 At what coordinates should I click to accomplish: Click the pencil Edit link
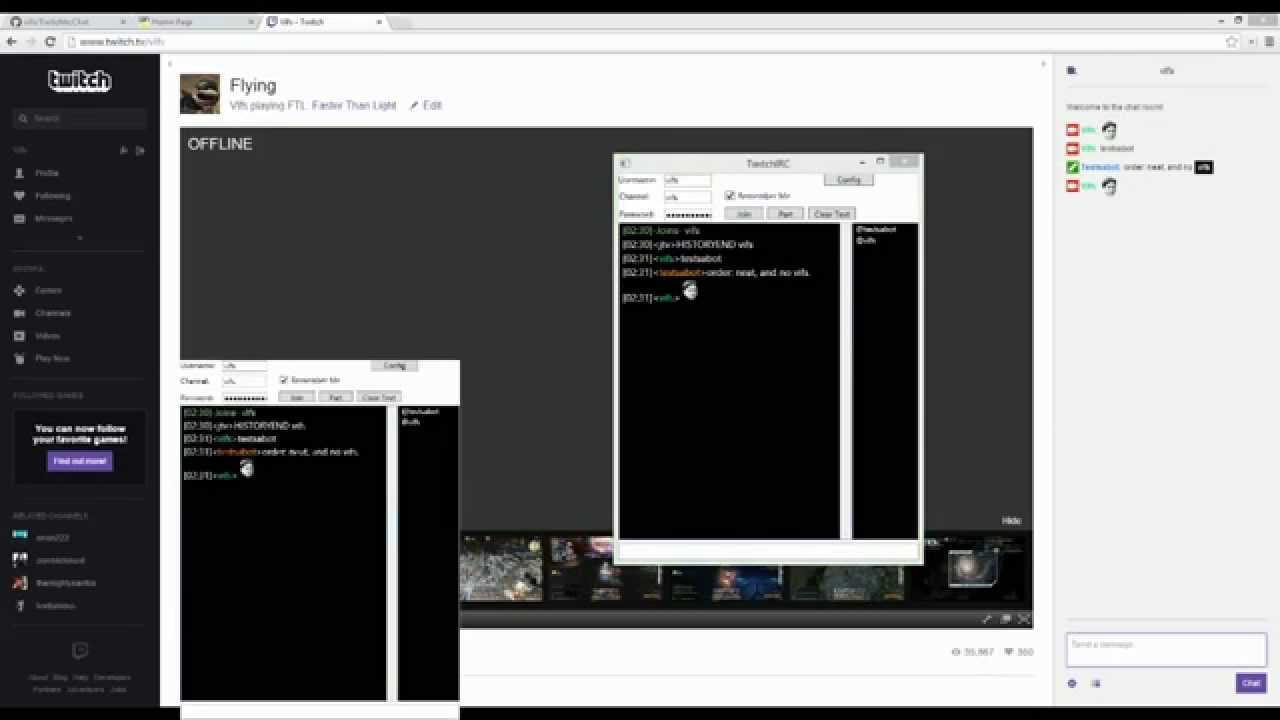[x=426, y=105]
